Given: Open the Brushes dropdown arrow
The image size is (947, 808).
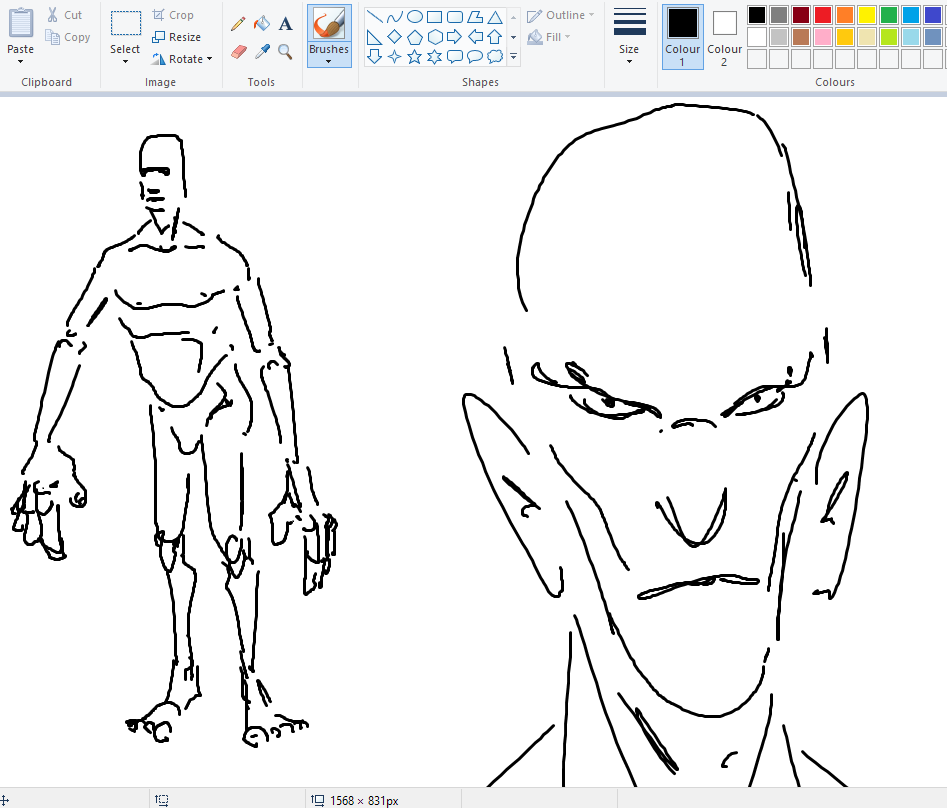Looking at the screenshot, I should tap(329, 62).
